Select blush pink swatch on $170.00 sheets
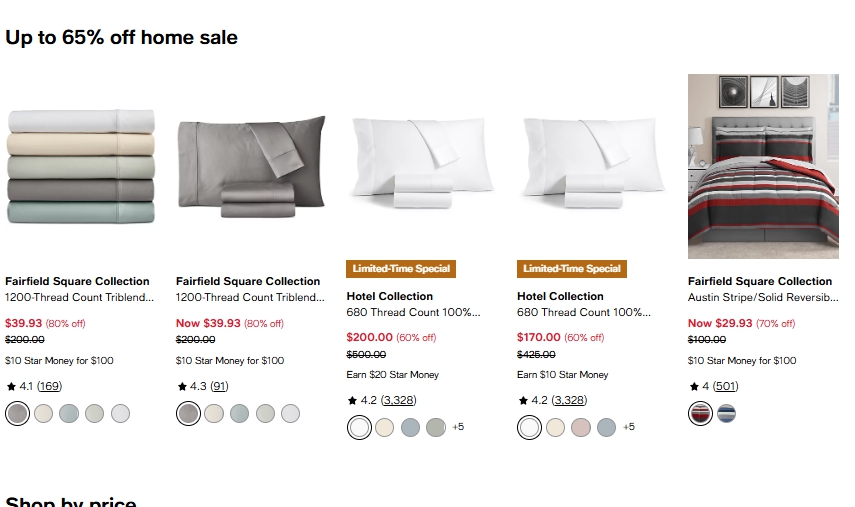 coord(581,427)
